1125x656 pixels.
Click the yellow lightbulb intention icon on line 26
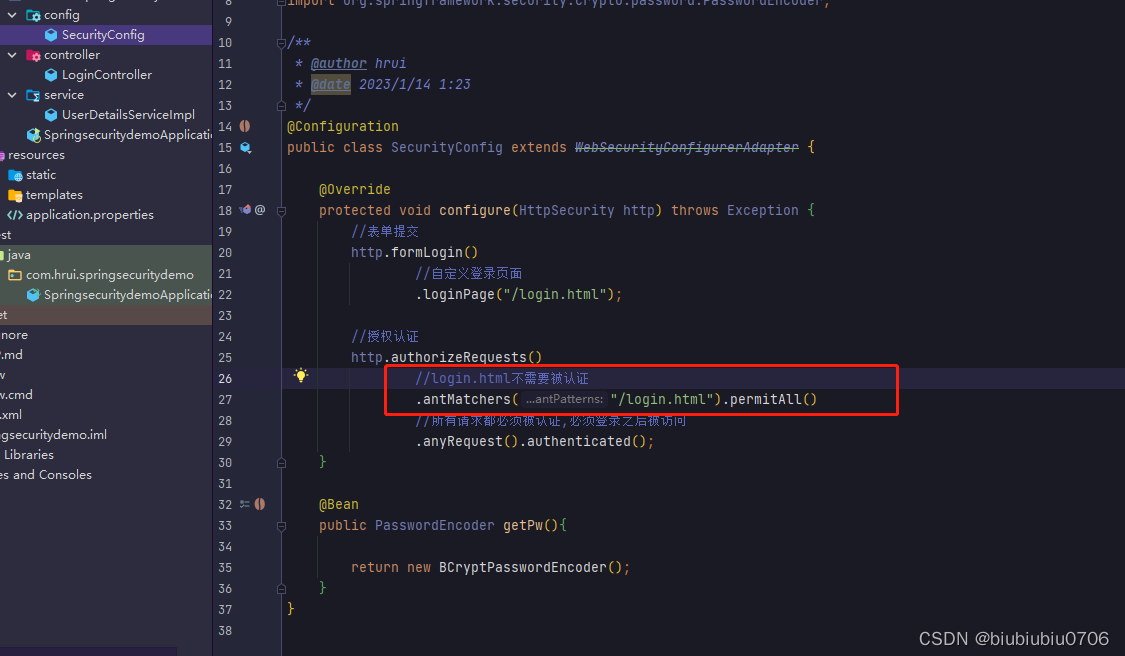pyautogui.click(x=301, y=375)
